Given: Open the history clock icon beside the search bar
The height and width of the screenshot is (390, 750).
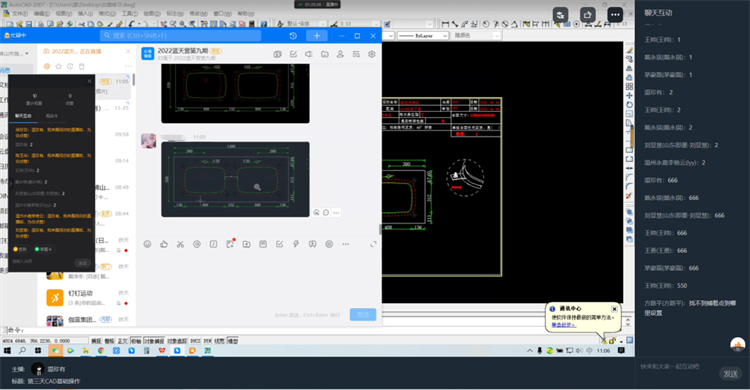Looking at the screenshot, I should point(293,35).
